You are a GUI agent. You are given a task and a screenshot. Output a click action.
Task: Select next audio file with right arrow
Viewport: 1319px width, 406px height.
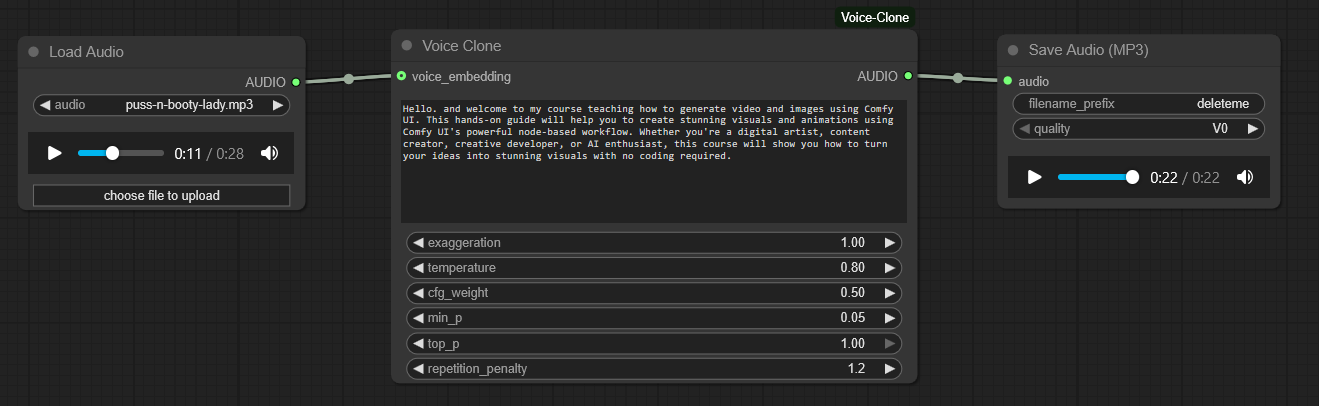278,104
